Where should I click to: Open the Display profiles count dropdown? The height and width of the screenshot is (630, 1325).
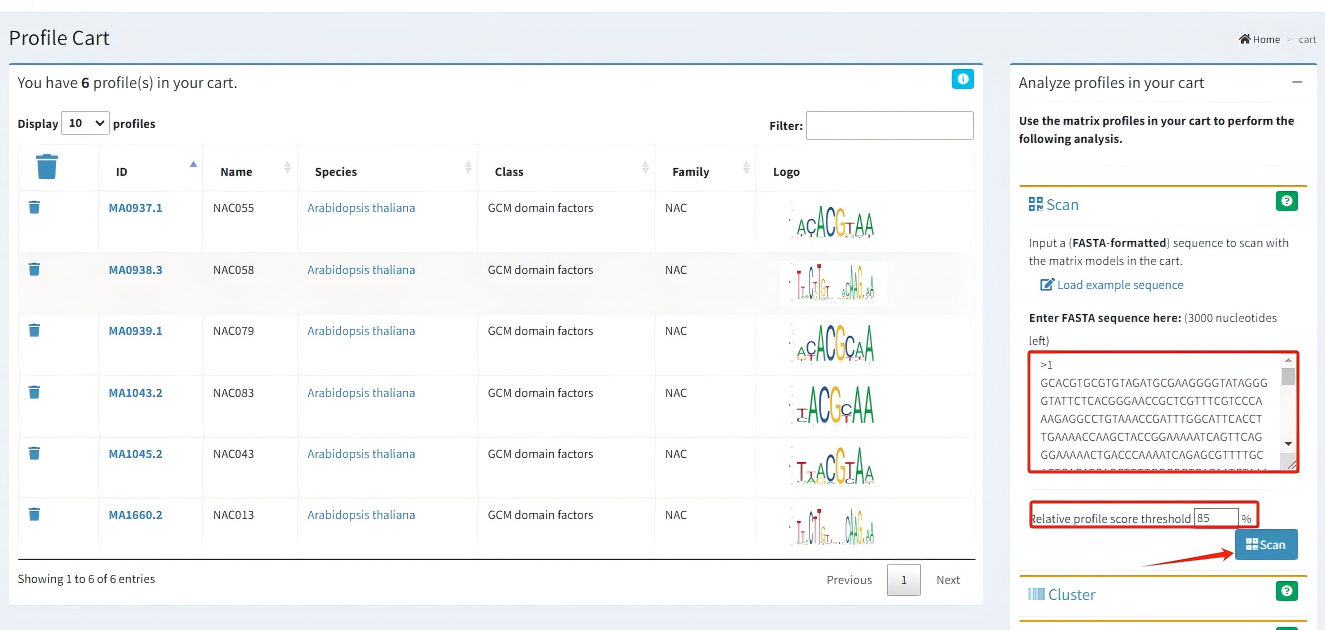(x=86, y=123)
